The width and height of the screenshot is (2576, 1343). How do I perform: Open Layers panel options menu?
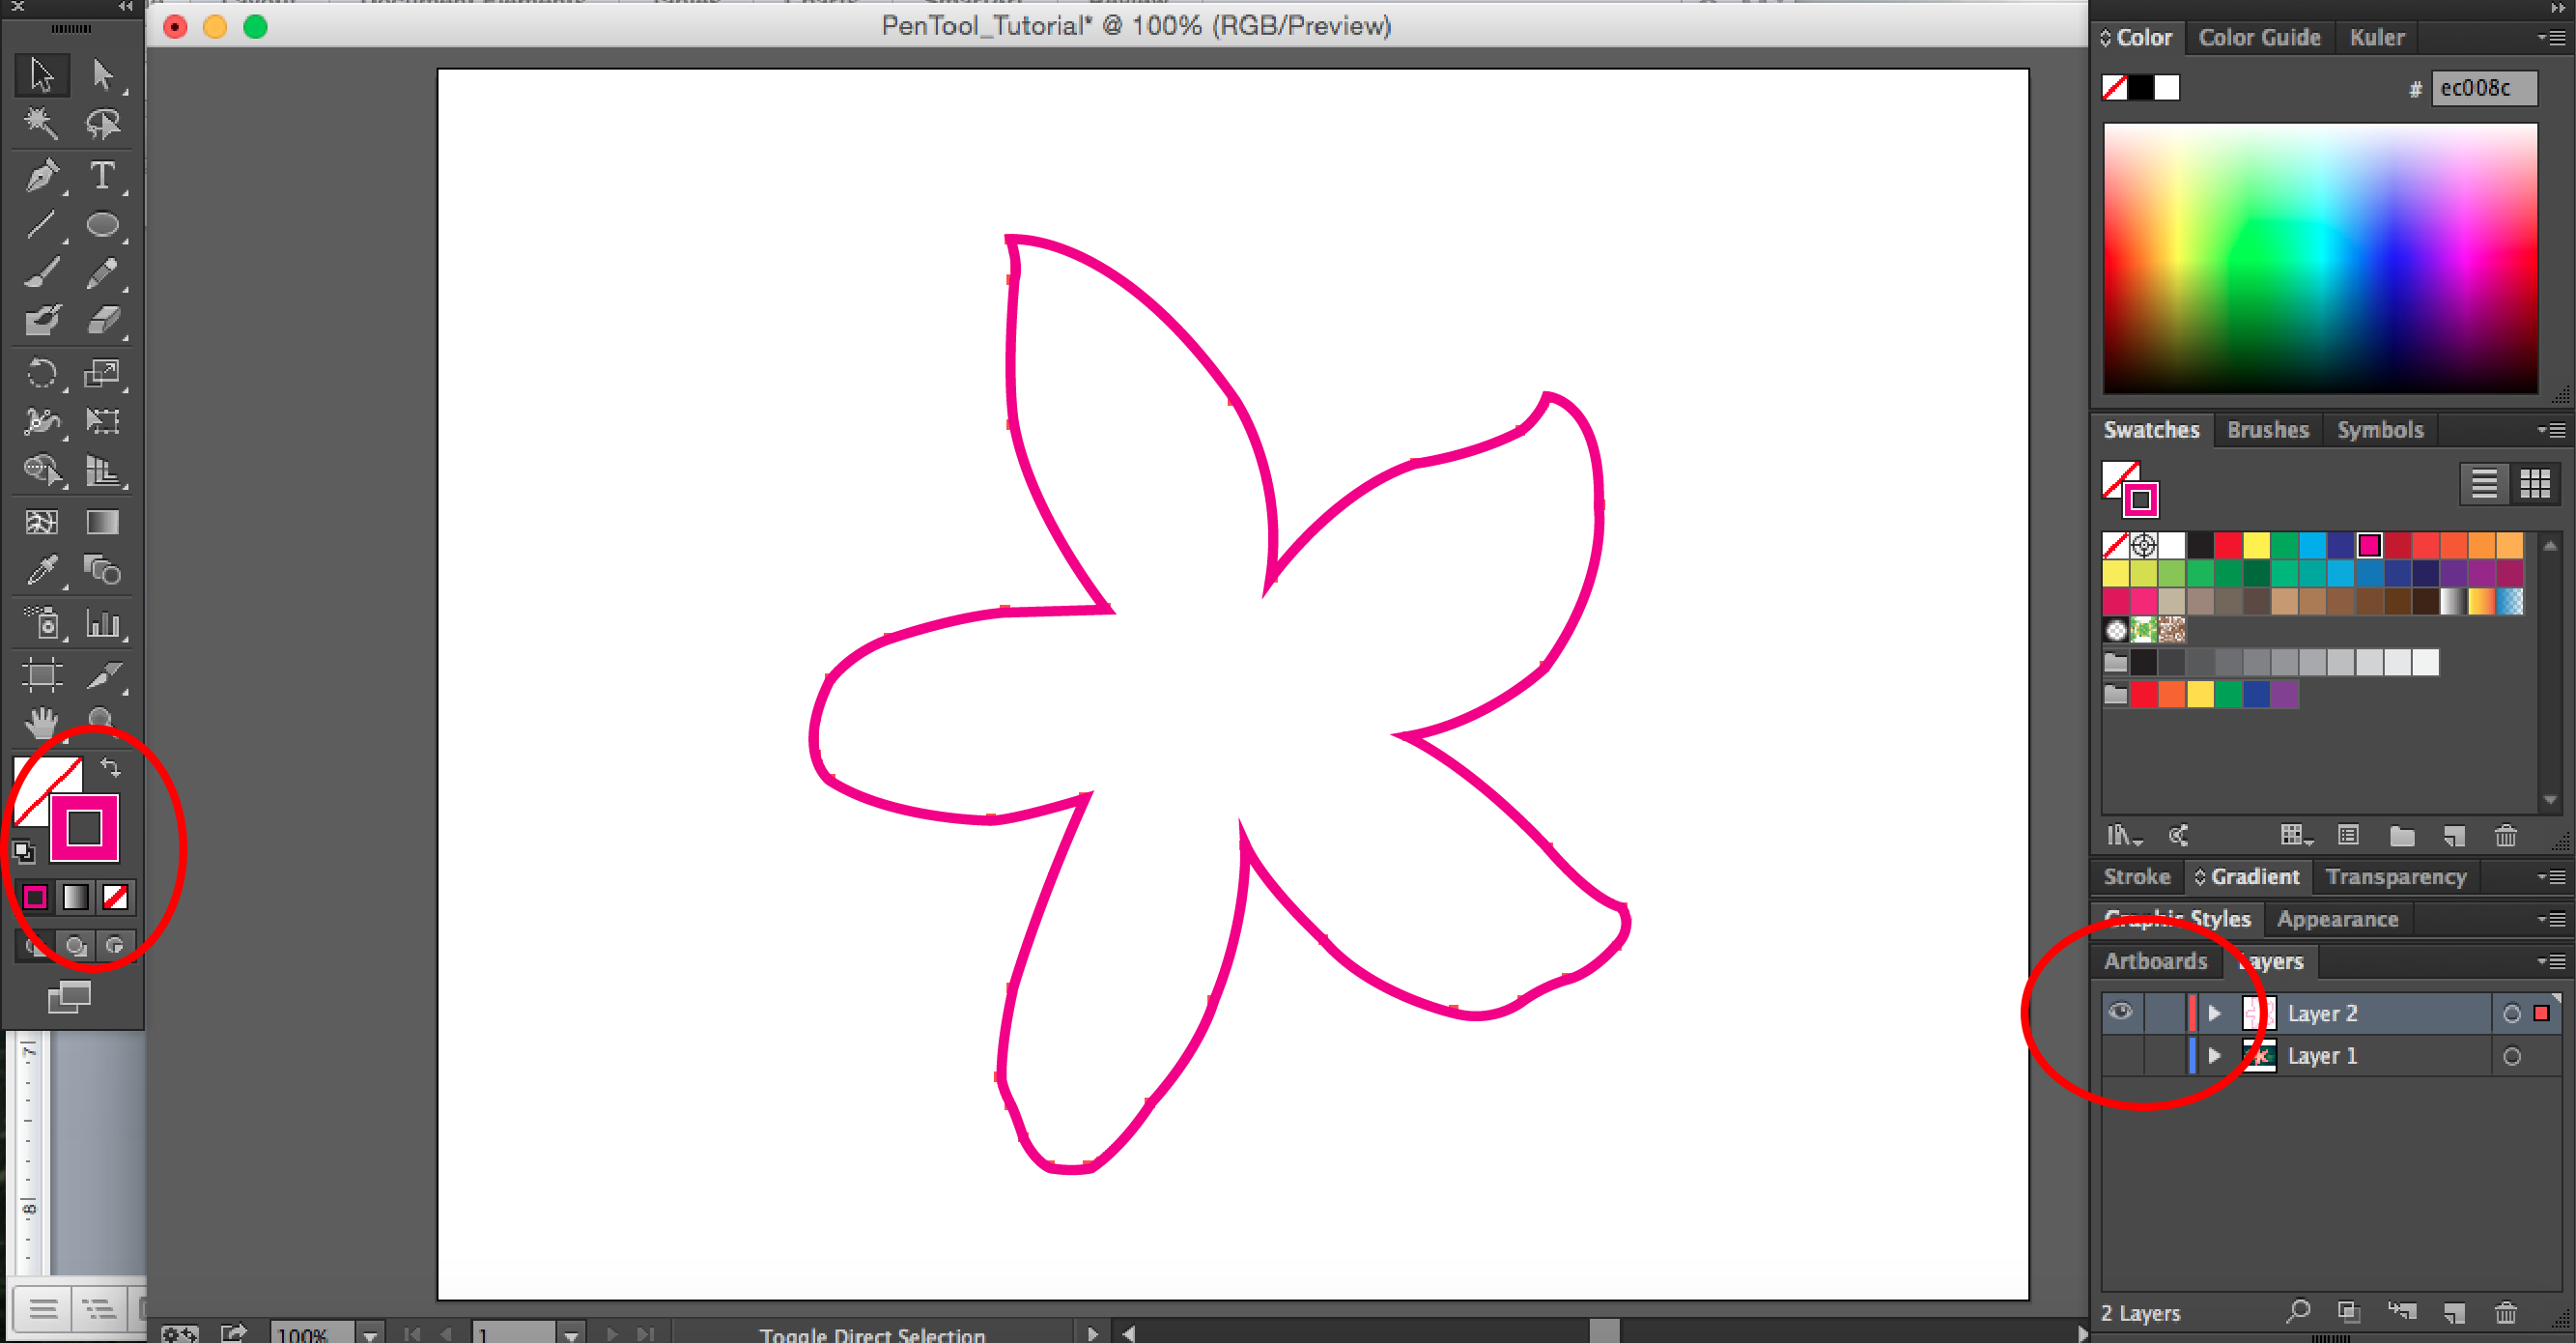click(x=2551, y=961)
